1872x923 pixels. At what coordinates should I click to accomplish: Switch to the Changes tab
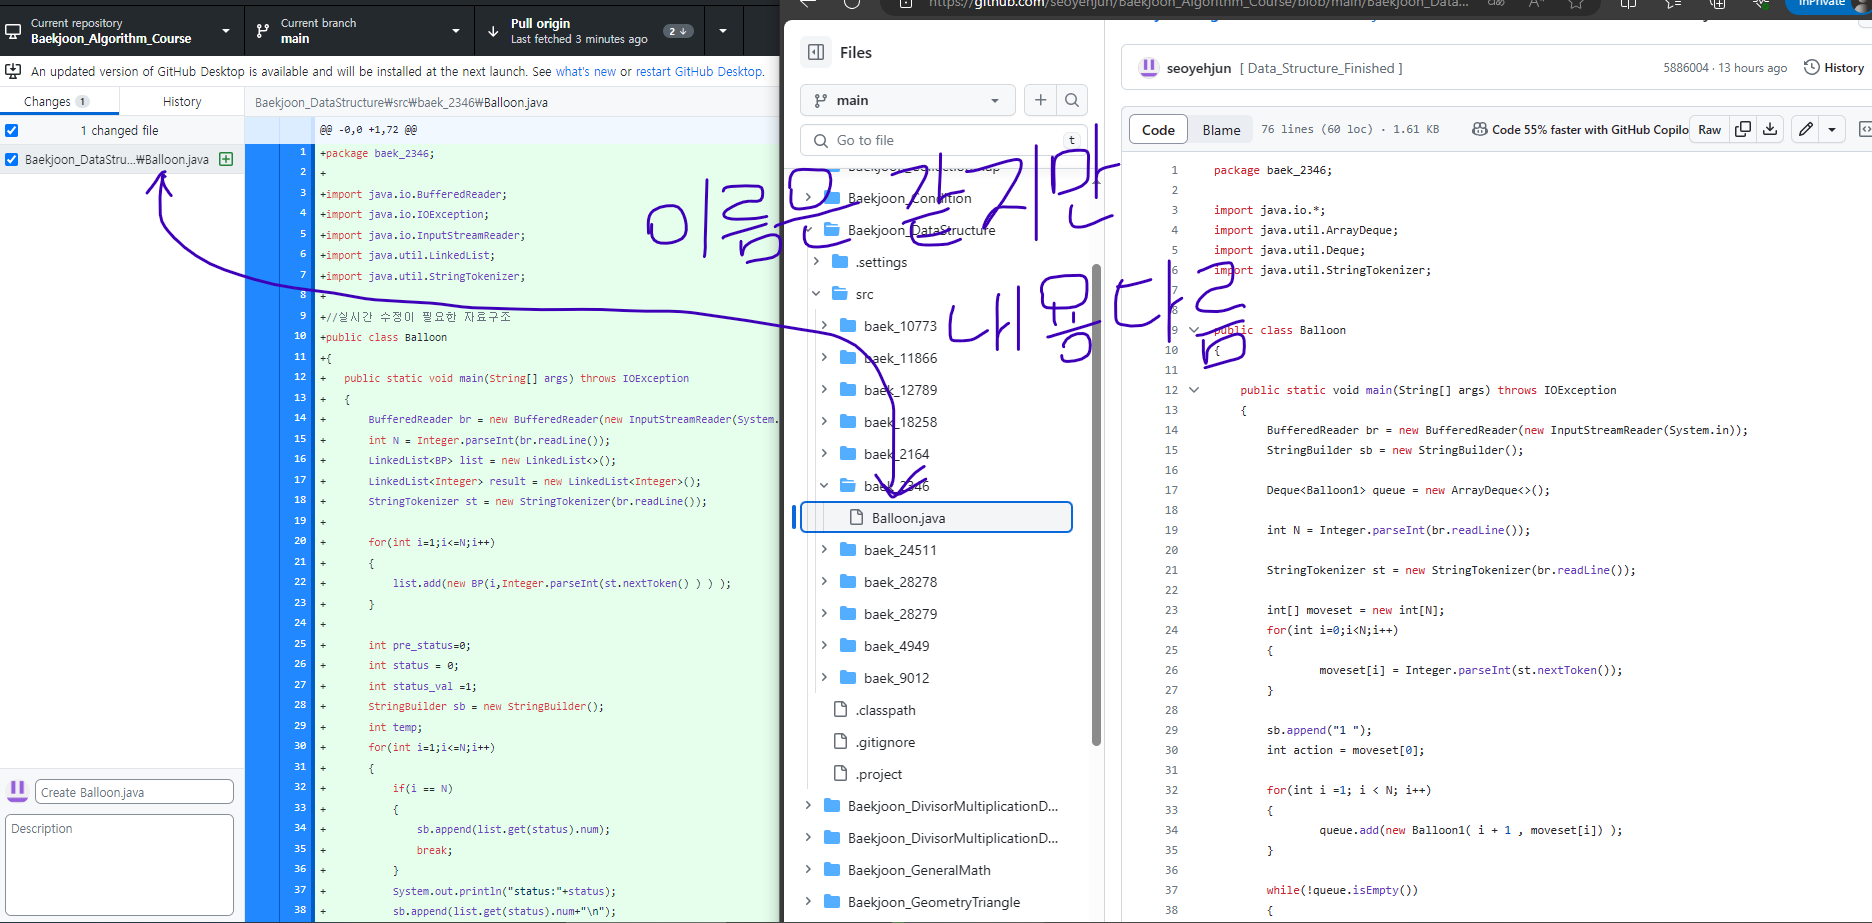click(59, 101)
